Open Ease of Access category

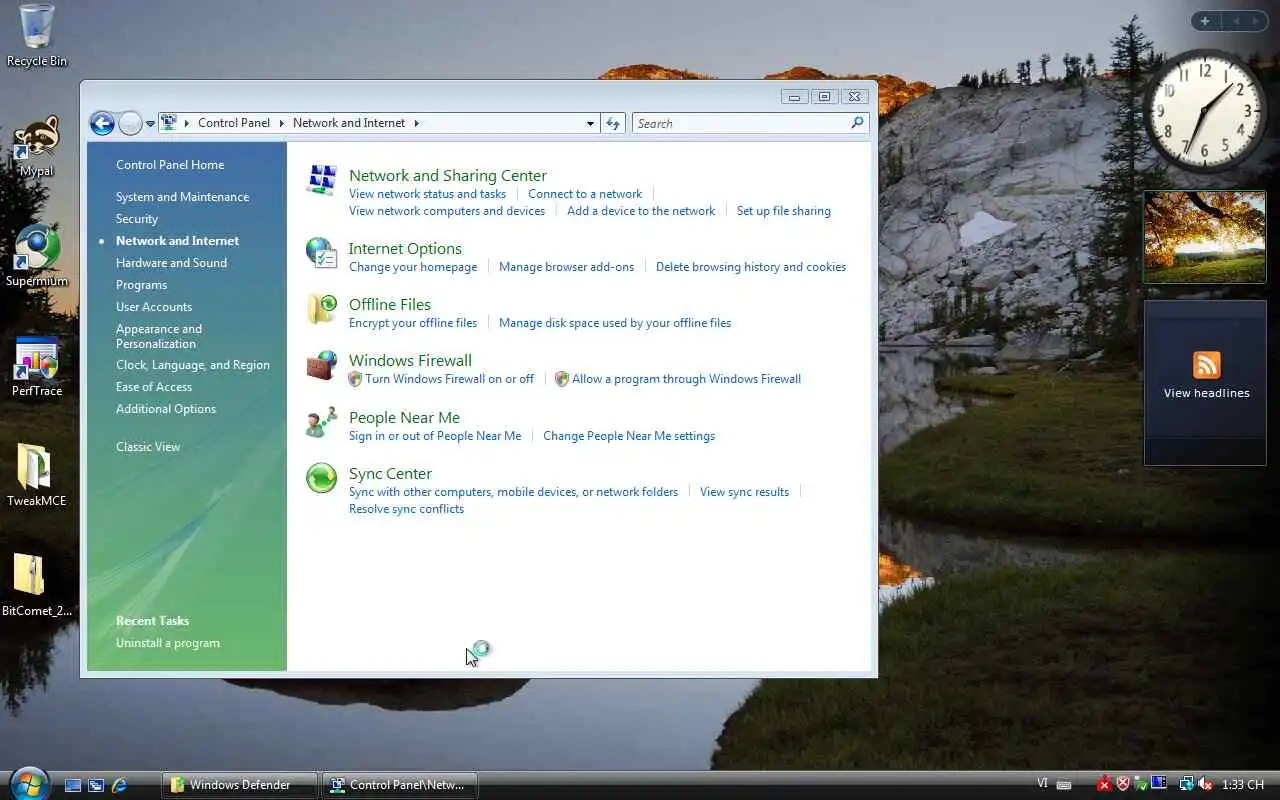tap(154, 387)
